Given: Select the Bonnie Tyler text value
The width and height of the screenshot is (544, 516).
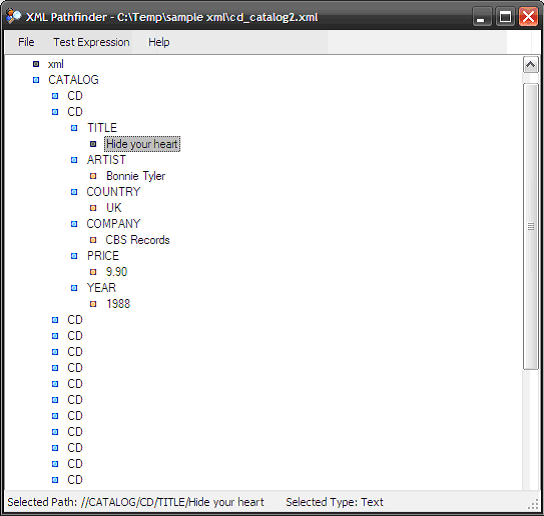Looking at the screenshot, I should 136,176.
